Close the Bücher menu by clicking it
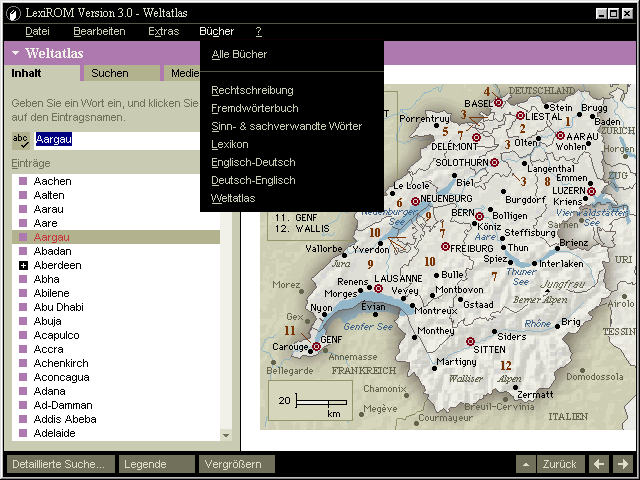640x480 pixels. (x=216, y=31)
